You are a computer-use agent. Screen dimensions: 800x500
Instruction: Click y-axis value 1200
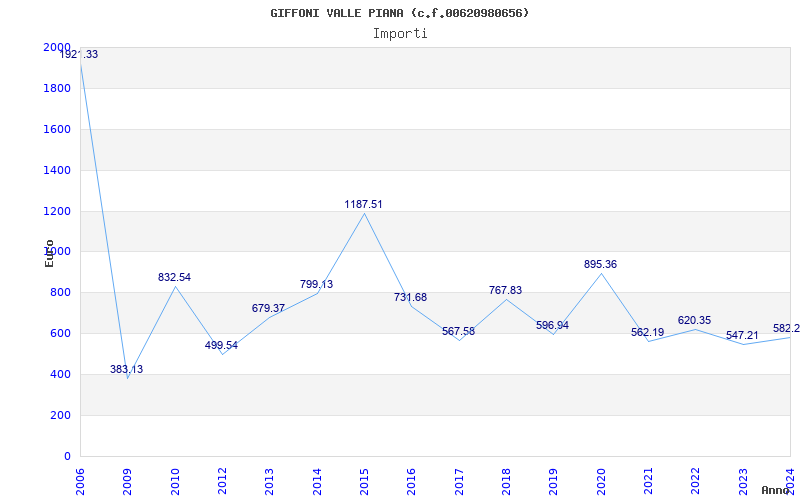coord(57,211)
